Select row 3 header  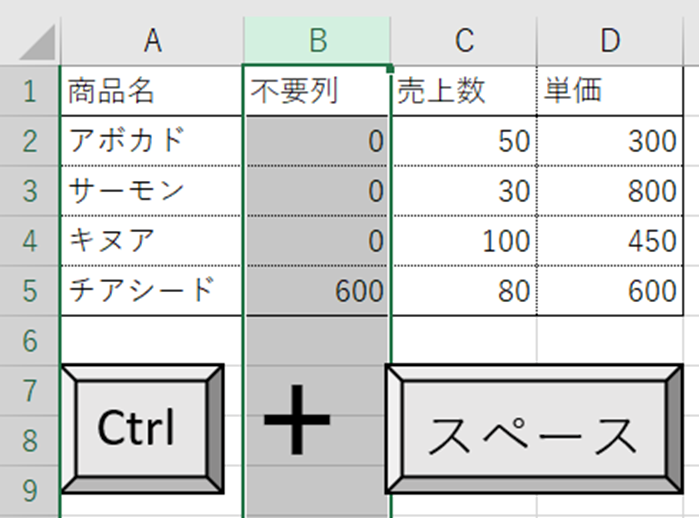[29, 190]
